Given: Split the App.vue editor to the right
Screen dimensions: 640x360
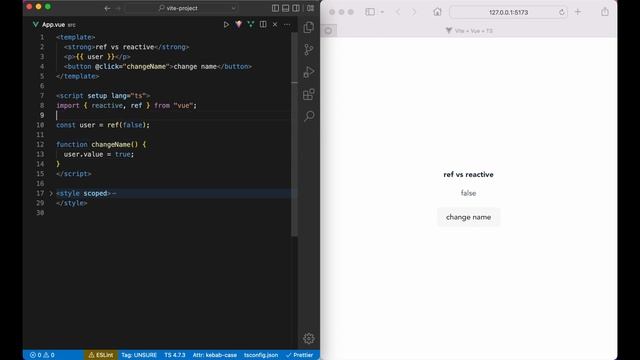Looking at the screenshot, I should [263, 24].
